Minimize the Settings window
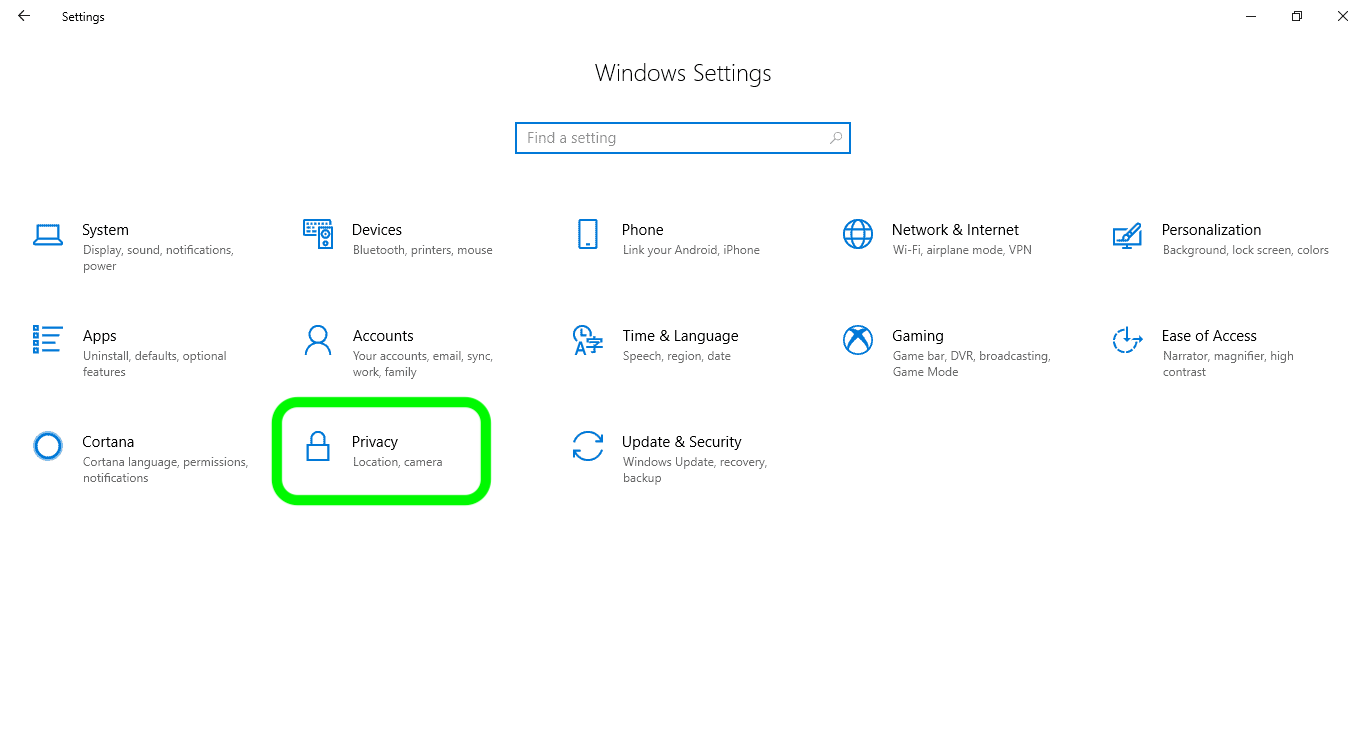 1251,16
